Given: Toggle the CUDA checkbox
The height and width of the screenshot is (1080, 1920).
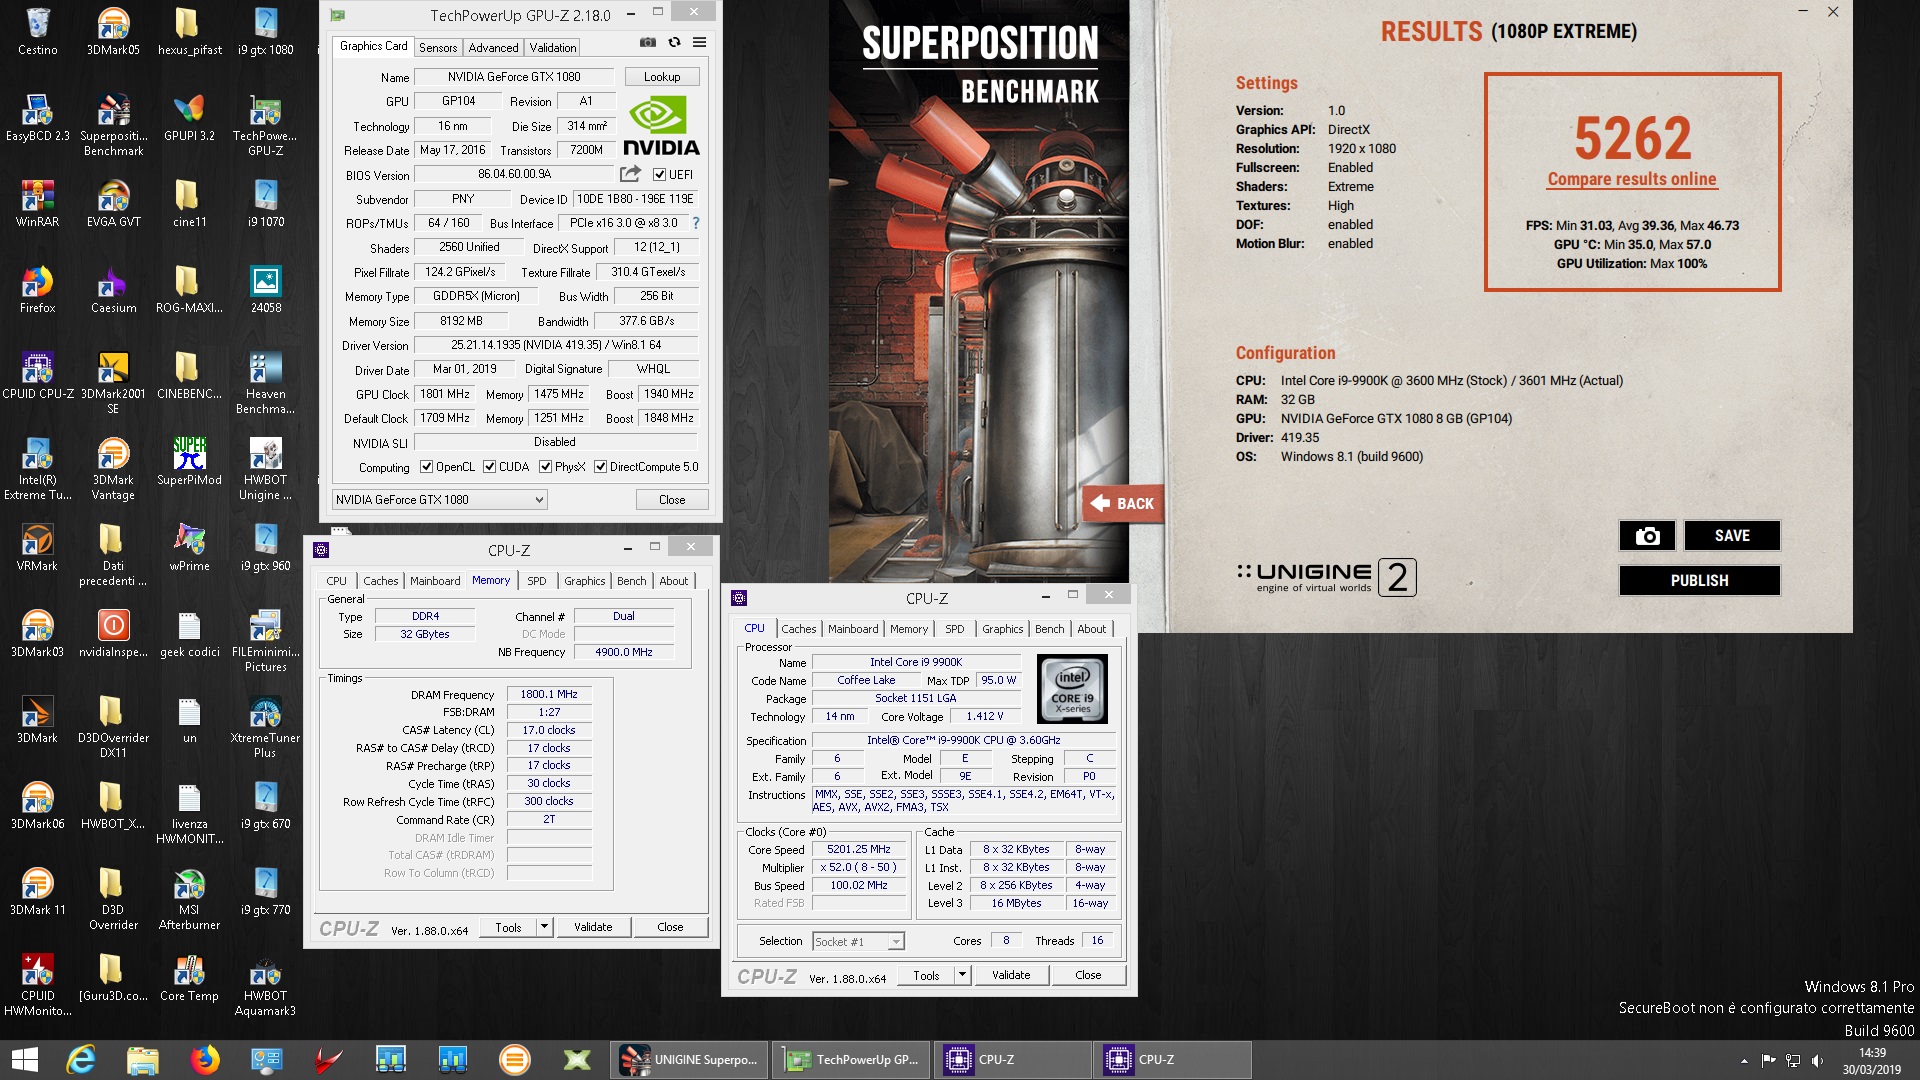Looking at the screenshot, I should (x=489, y=467).
